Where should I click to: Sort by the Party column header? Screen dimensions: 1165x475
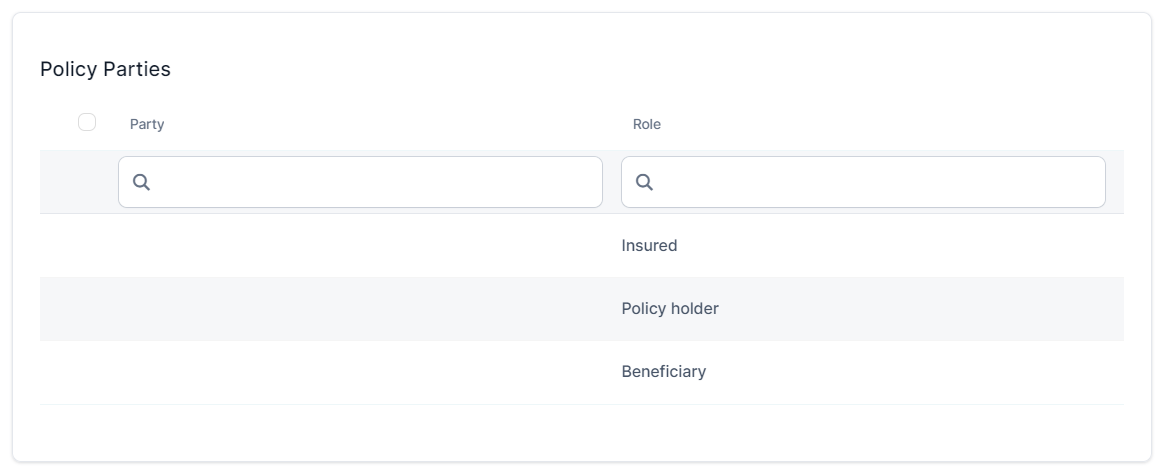[147, 124]
